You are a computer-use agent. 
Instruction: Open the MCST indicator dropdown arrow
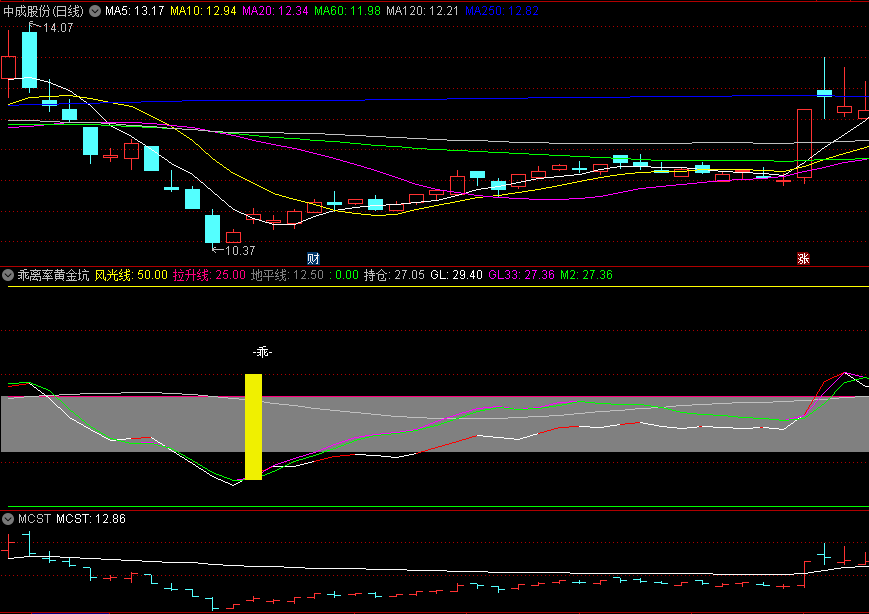pyautogui.click(x=8, y=519)
